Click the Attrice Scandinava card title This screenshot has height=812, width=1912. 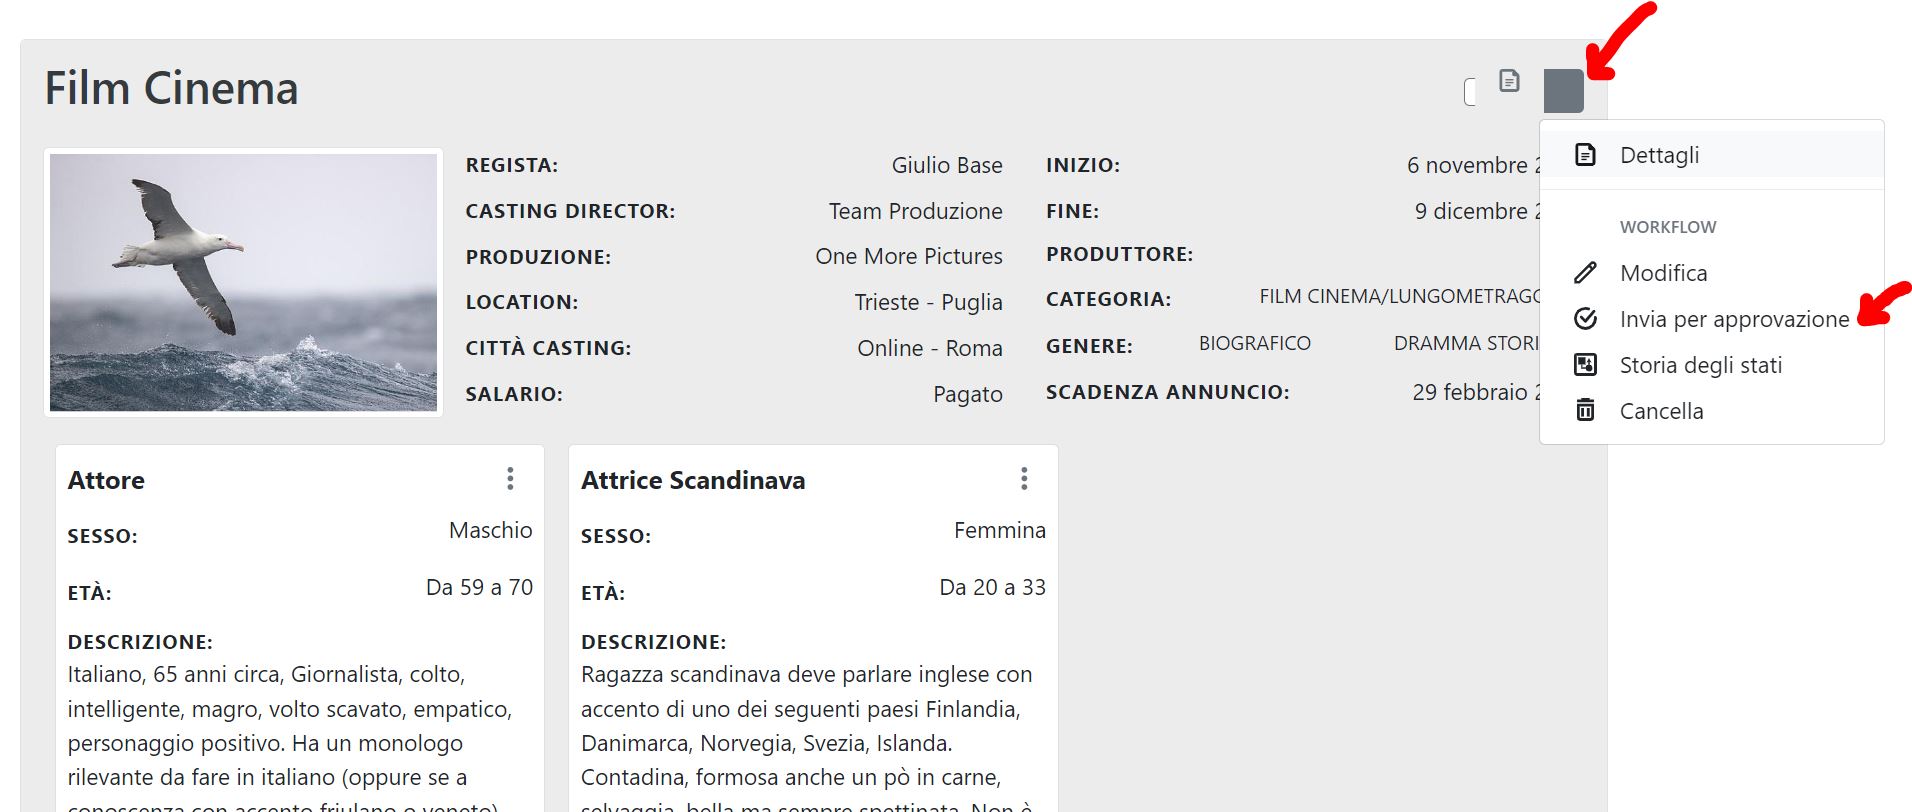pyautogui.click(x=693, y=480)
